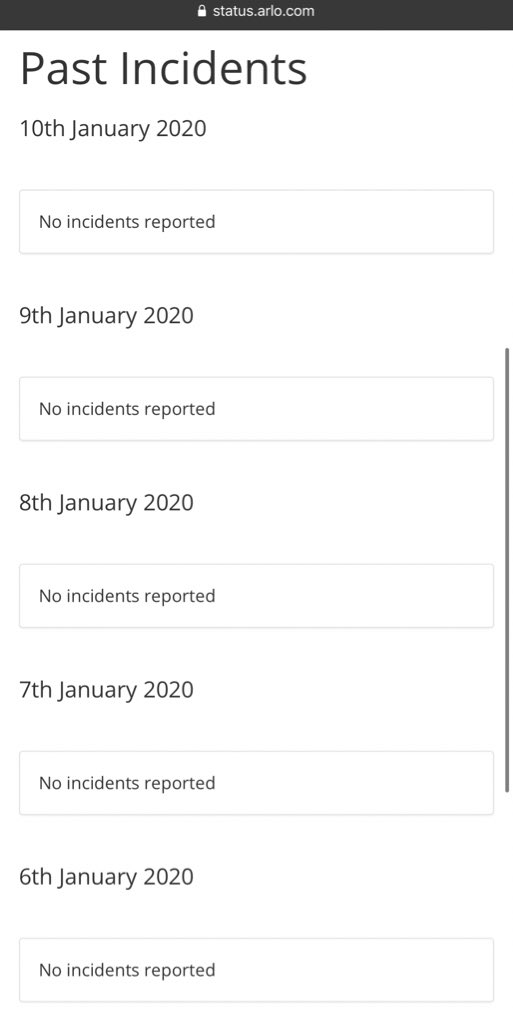Select the 10th January 2020 date heading
513x1024 pixels.
pyautogui.click(x=113, y=128)
